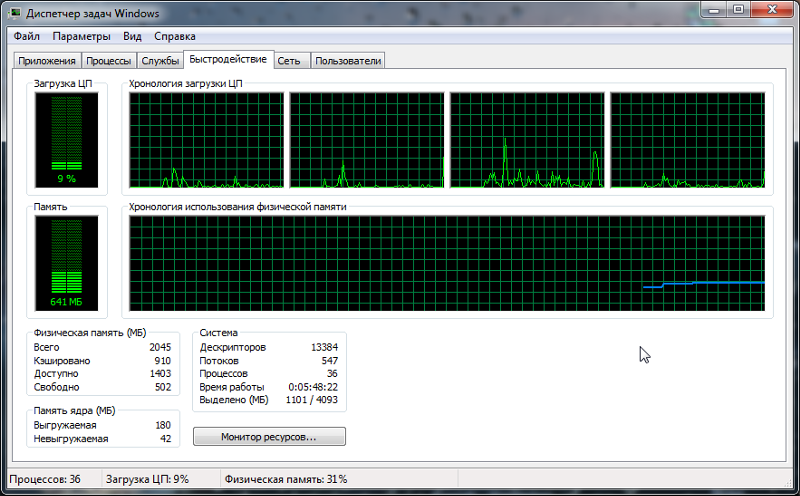Click the status bar Загрузка ЦП: 9% entry

point(147,479)
